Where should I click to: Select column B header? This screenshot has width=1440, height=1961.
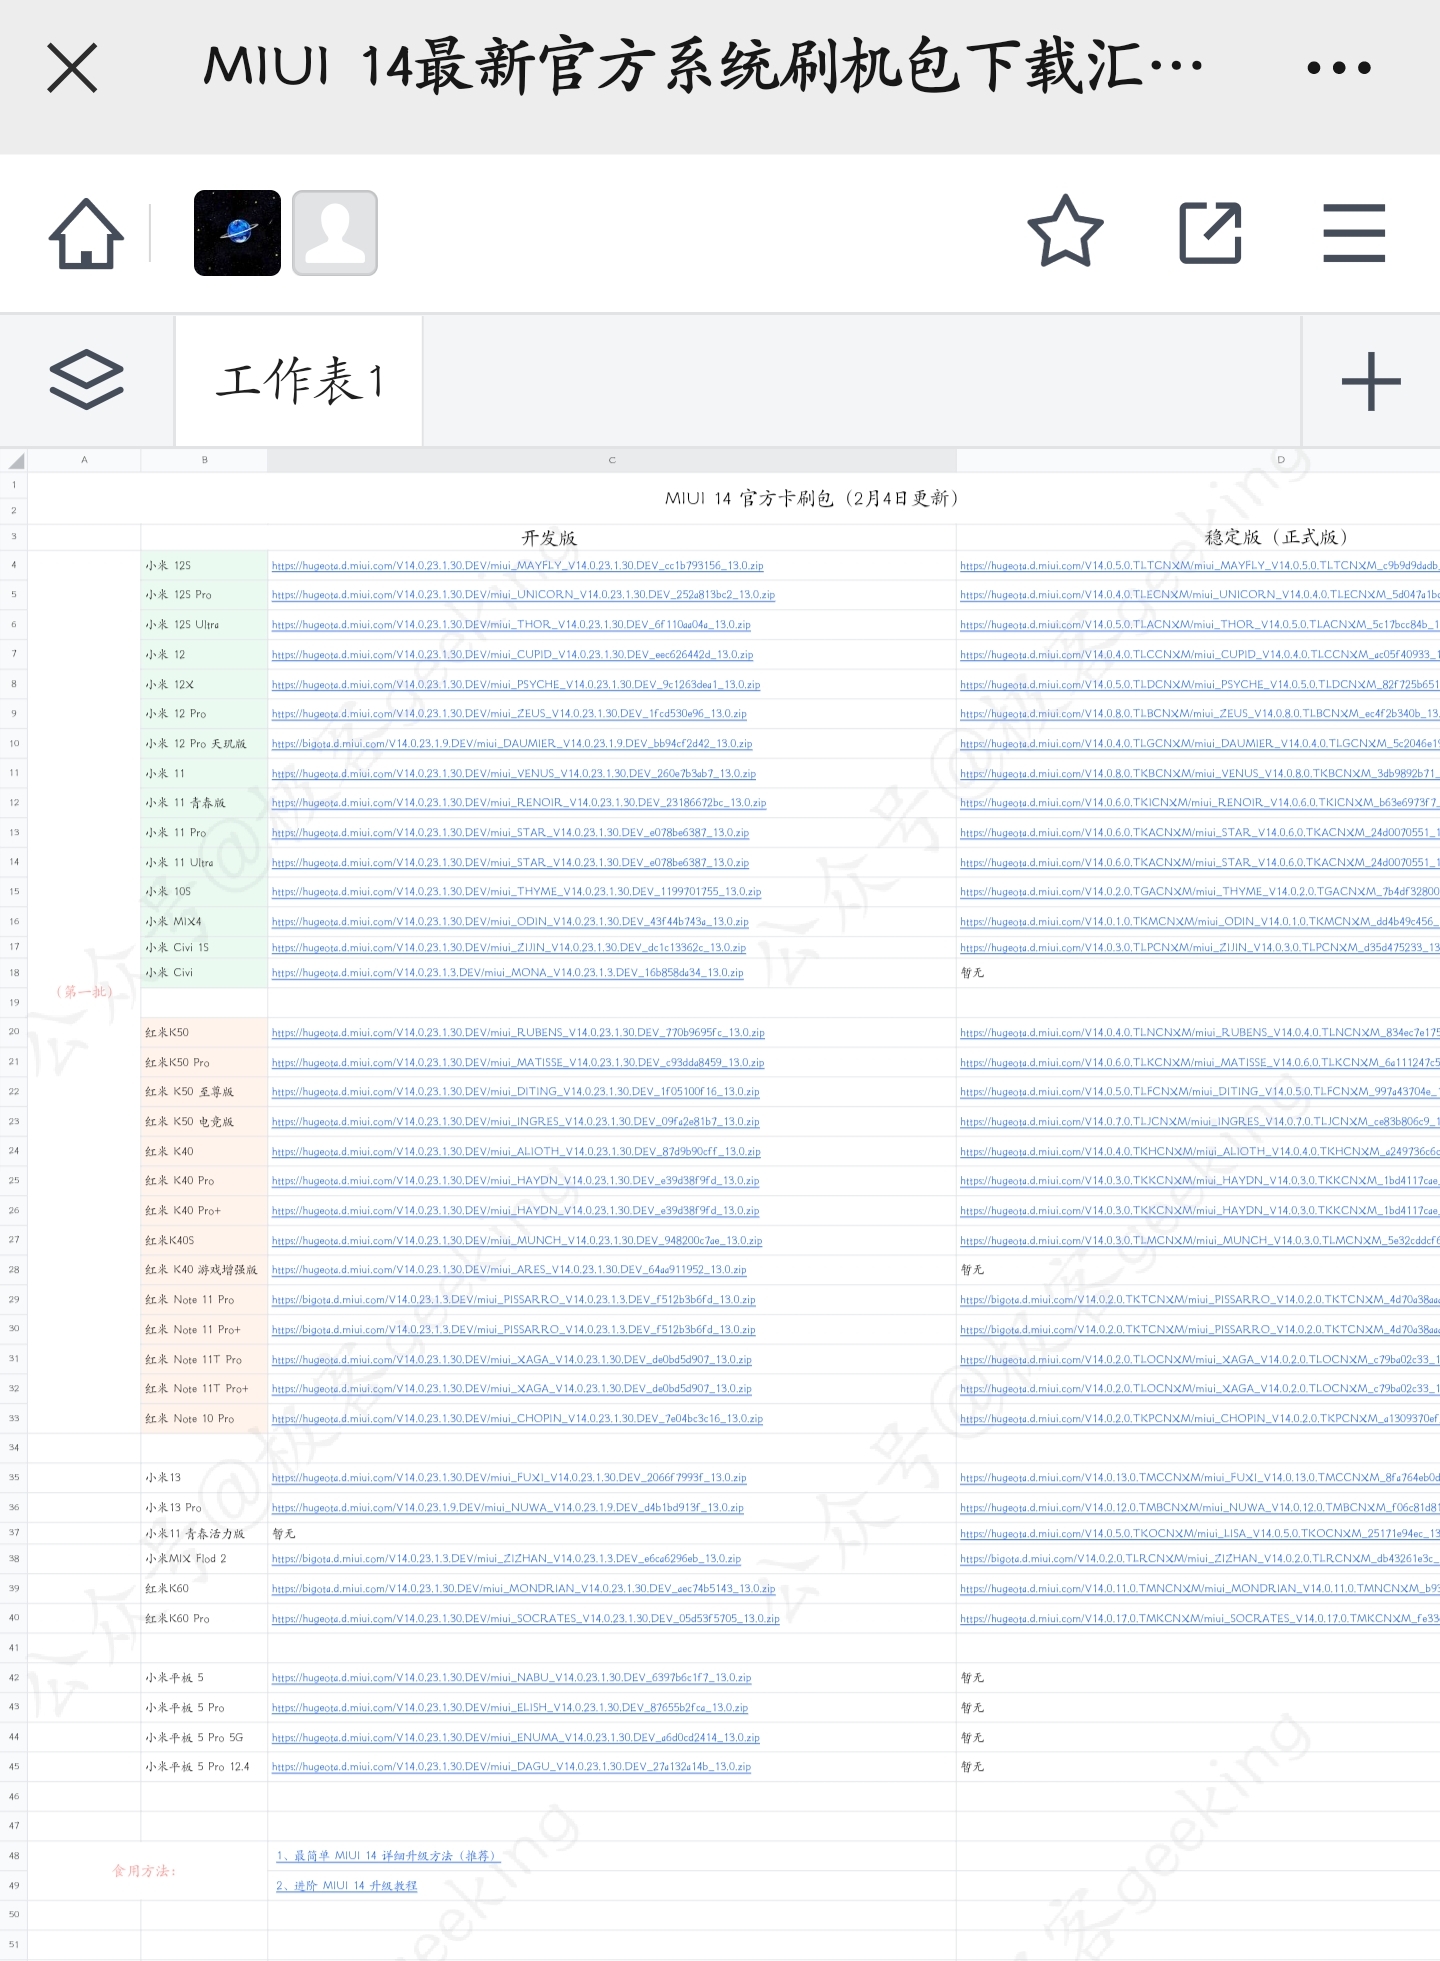point(204,460)
